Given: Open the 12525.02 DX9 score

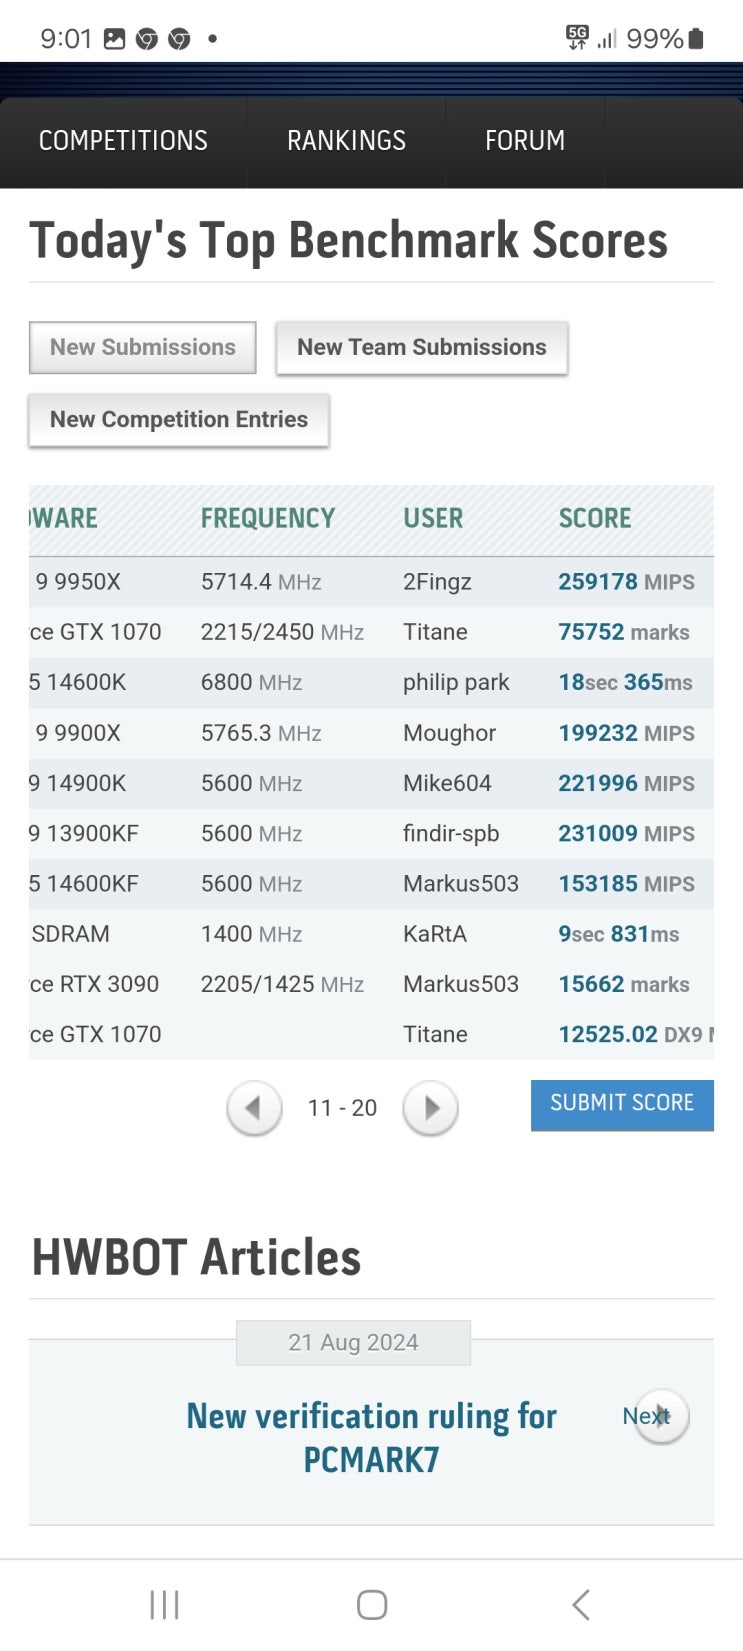Looking at the screenshot, I should (636, 1034).
